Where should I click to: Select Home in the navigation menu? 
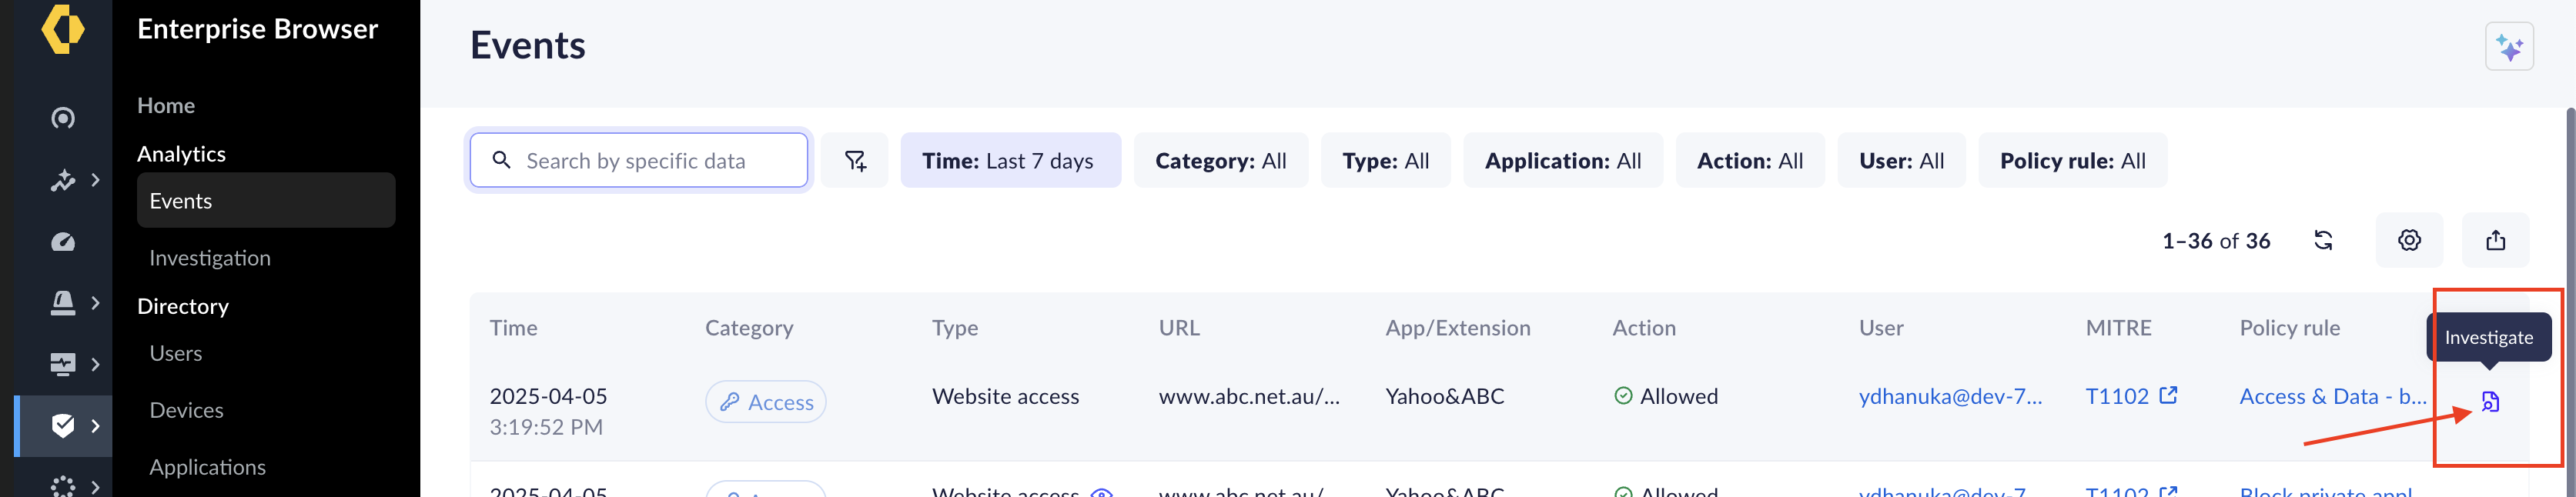point(166,106)
